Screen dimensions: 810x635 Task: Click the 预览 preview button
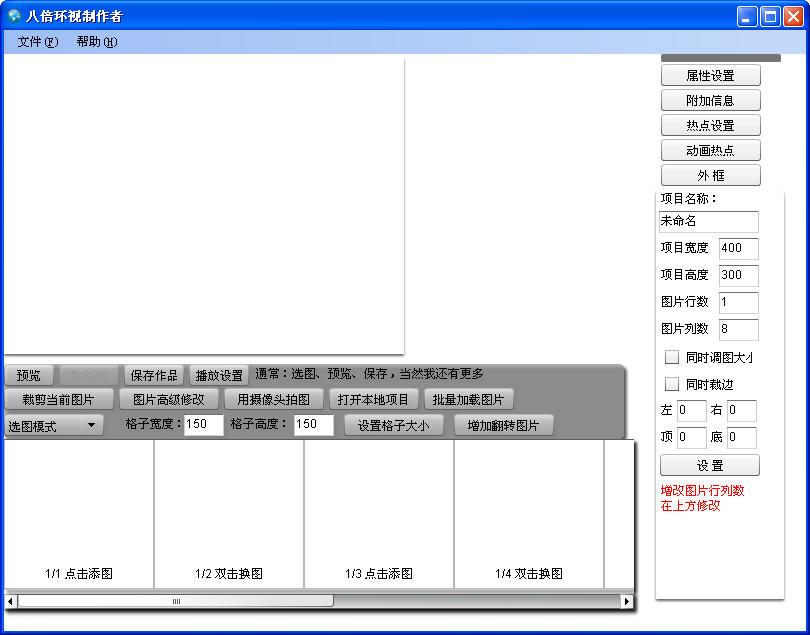click(29, 374)
